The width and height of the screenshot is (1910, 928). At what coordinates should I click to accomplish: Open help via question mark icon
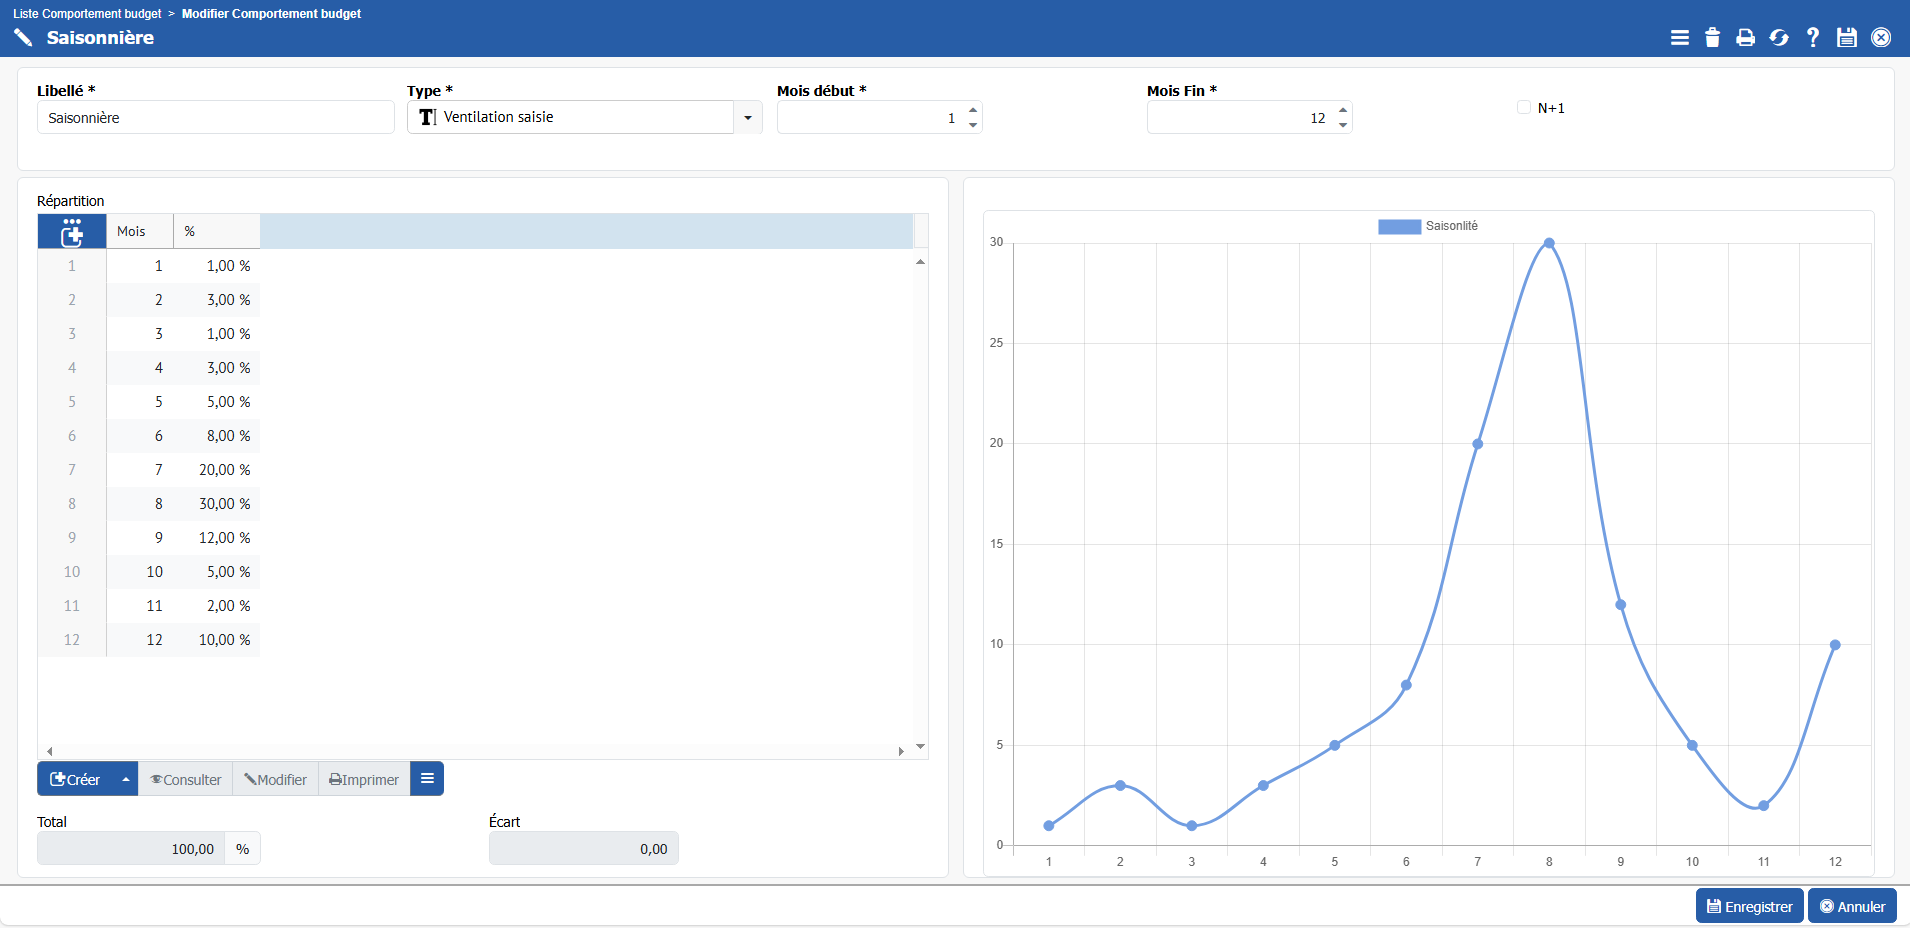tap(1812, 38)
